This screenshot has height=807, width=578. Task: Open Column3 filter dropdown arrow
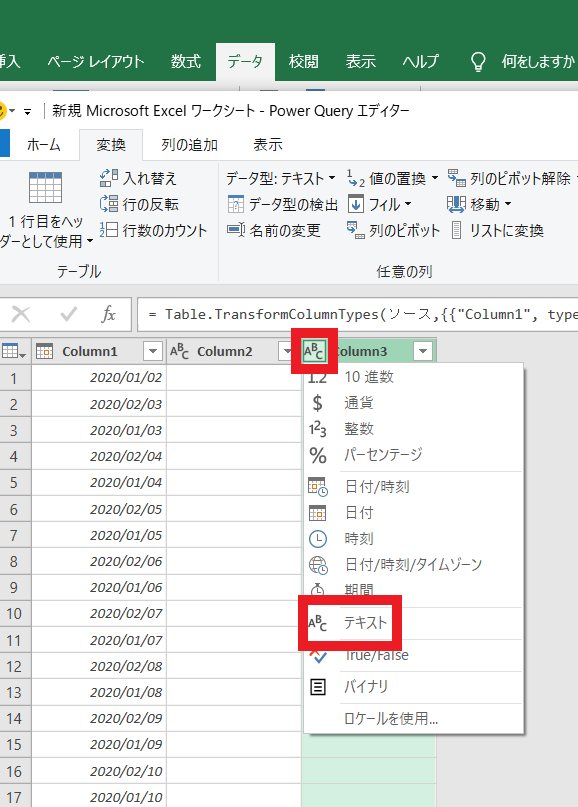[423, 352]
